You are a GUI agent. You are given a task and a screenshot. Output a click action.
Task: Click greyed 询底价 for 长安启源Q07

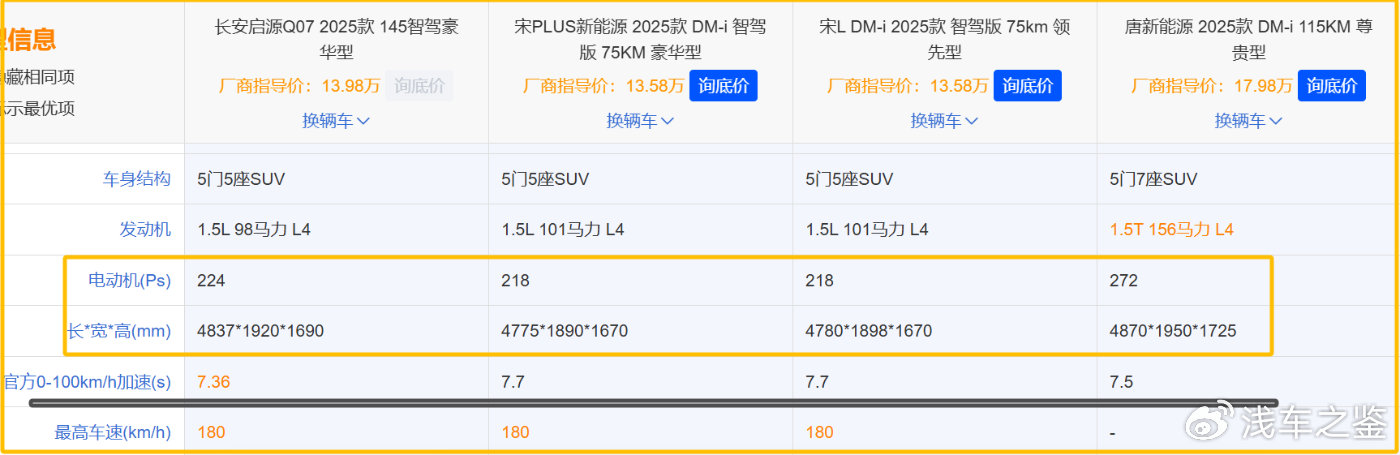pyautogui.click(x=420, y=86)
